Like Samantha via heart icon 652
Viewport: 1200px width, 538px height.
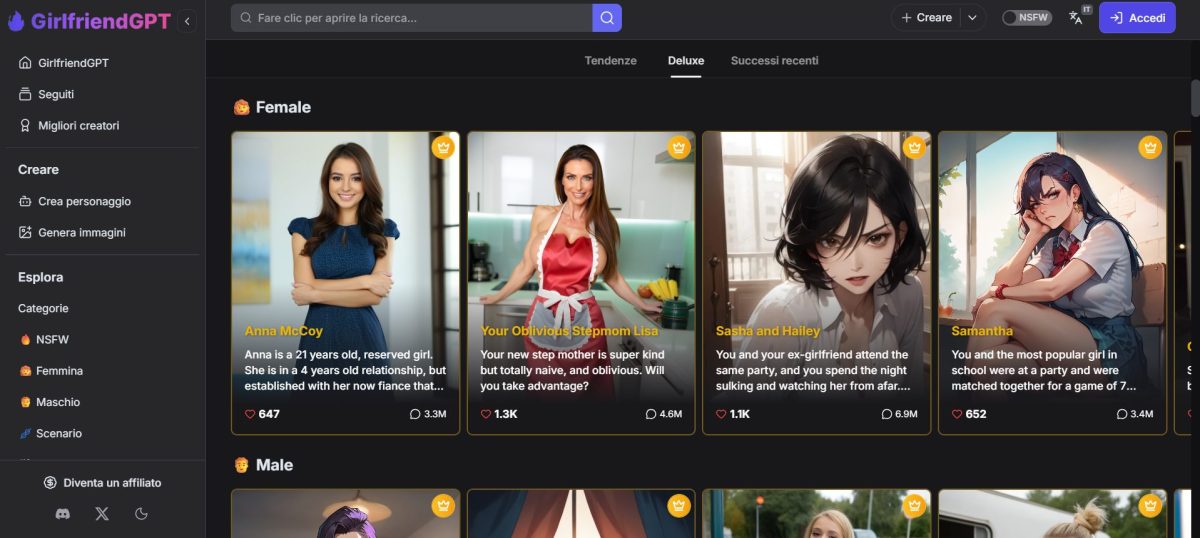(x=958, y=414)
